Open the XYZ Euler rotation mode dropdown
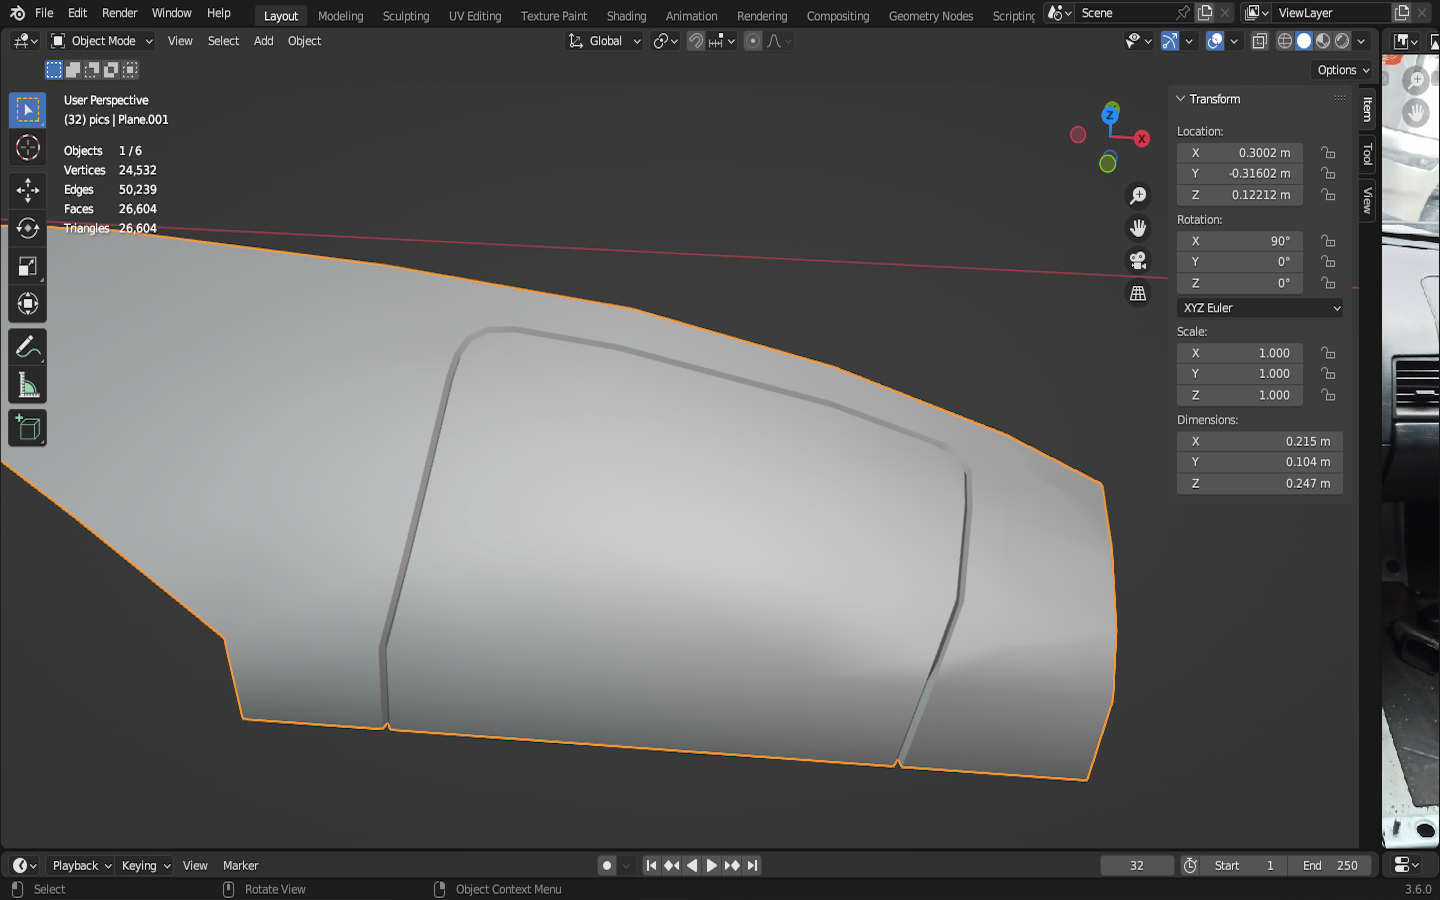 1260,308
